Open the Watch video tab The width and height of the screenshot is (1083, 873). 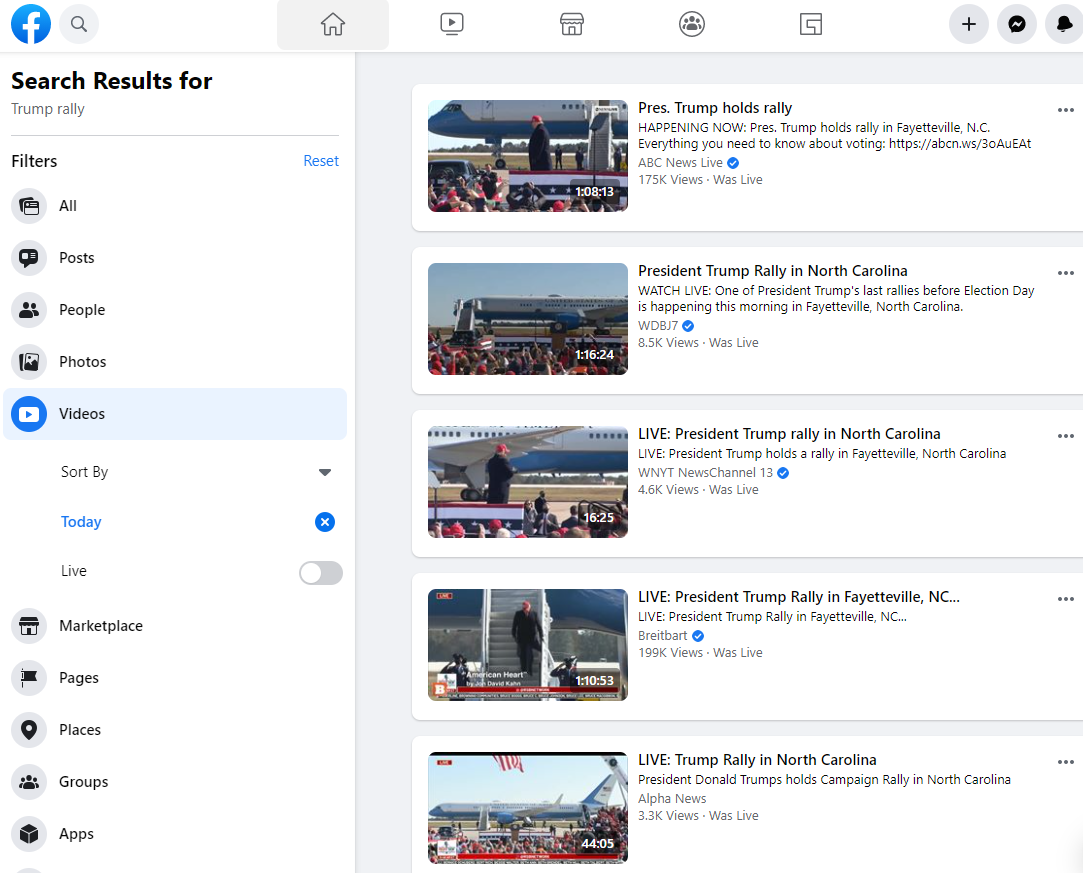[452, 25]
